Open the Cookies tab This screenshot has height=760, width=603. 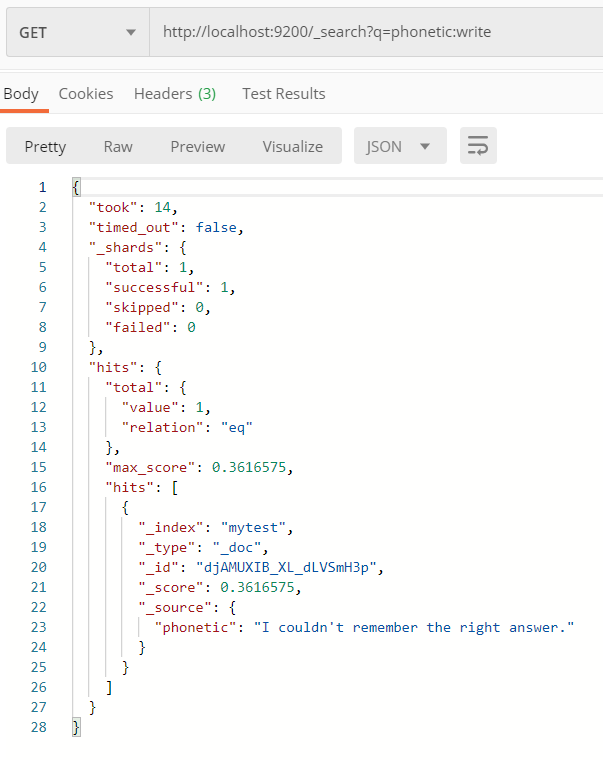click(86, 94)
